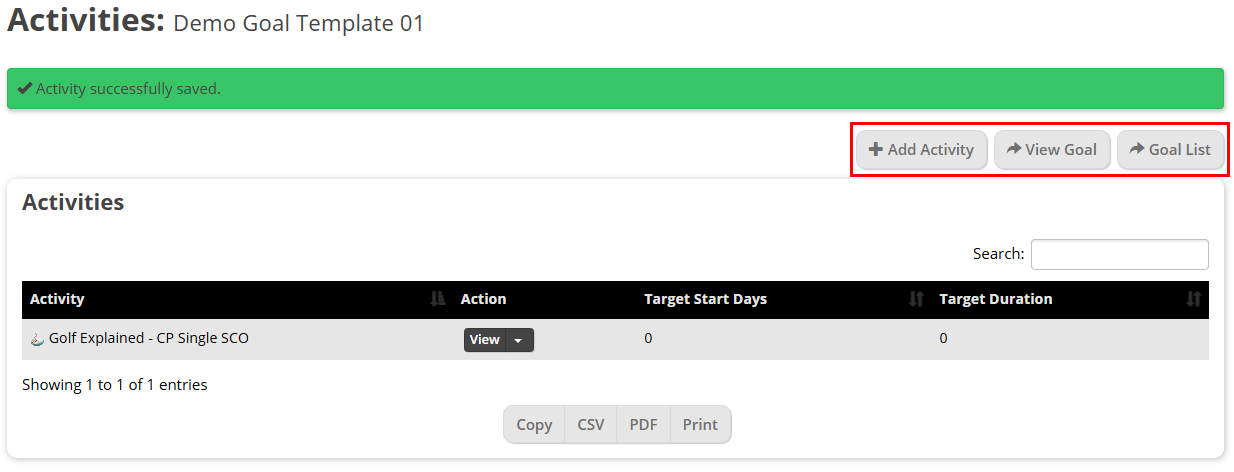
Task: Click the arrow icon on View Goal
Action: click(x=1013, y=149)
